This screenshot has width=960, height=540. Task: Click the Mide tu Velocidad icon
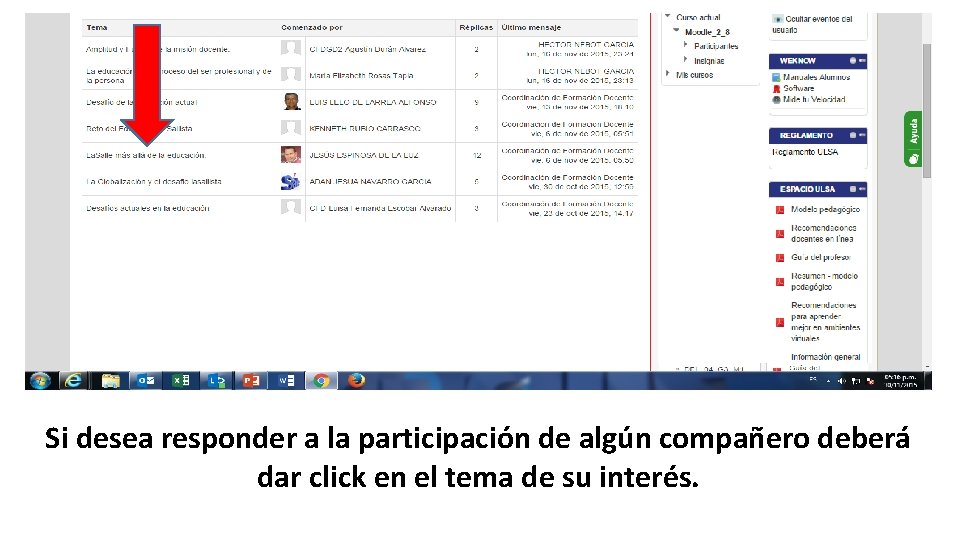point(776,99)
